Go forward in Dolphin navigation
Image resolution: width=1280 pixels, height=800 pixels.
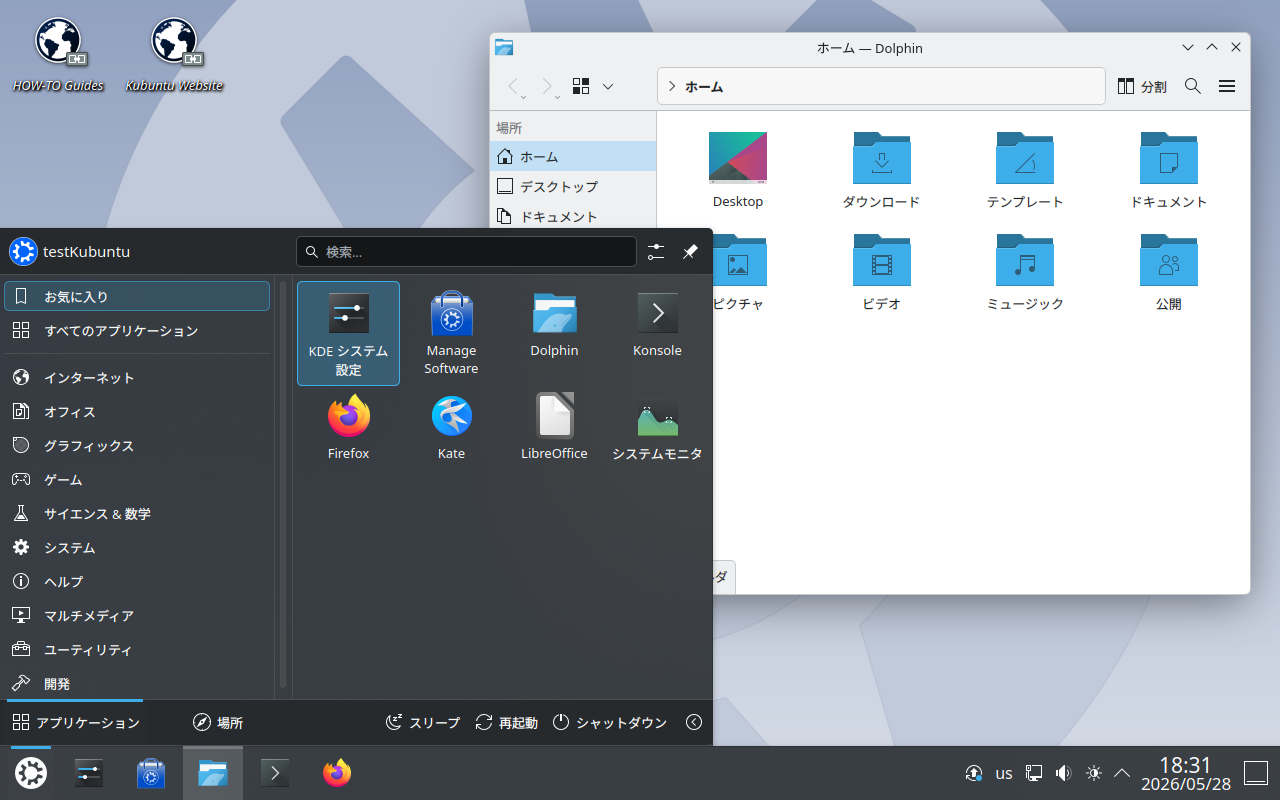[x=549, y=87]
